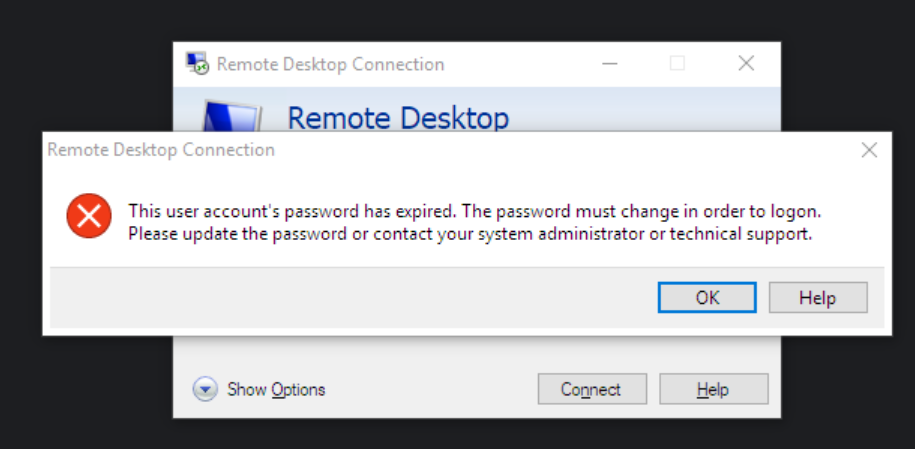Viewport: 915px width, 449px height.
Task: Open Help next to the Connect button
Action: pyautogui.click(x=713, y=389)
